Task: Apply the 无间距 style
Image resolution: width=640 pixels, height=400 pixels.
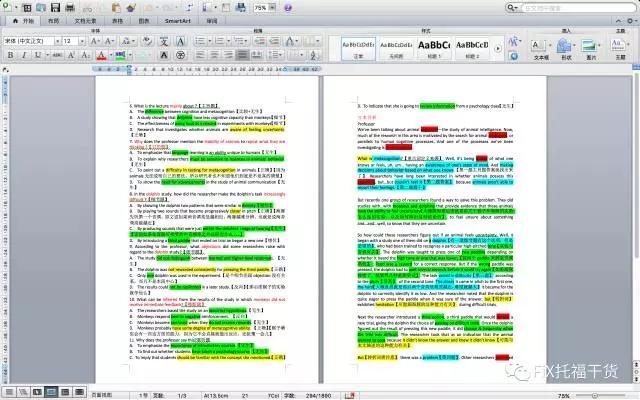Action: coord(396,49)
